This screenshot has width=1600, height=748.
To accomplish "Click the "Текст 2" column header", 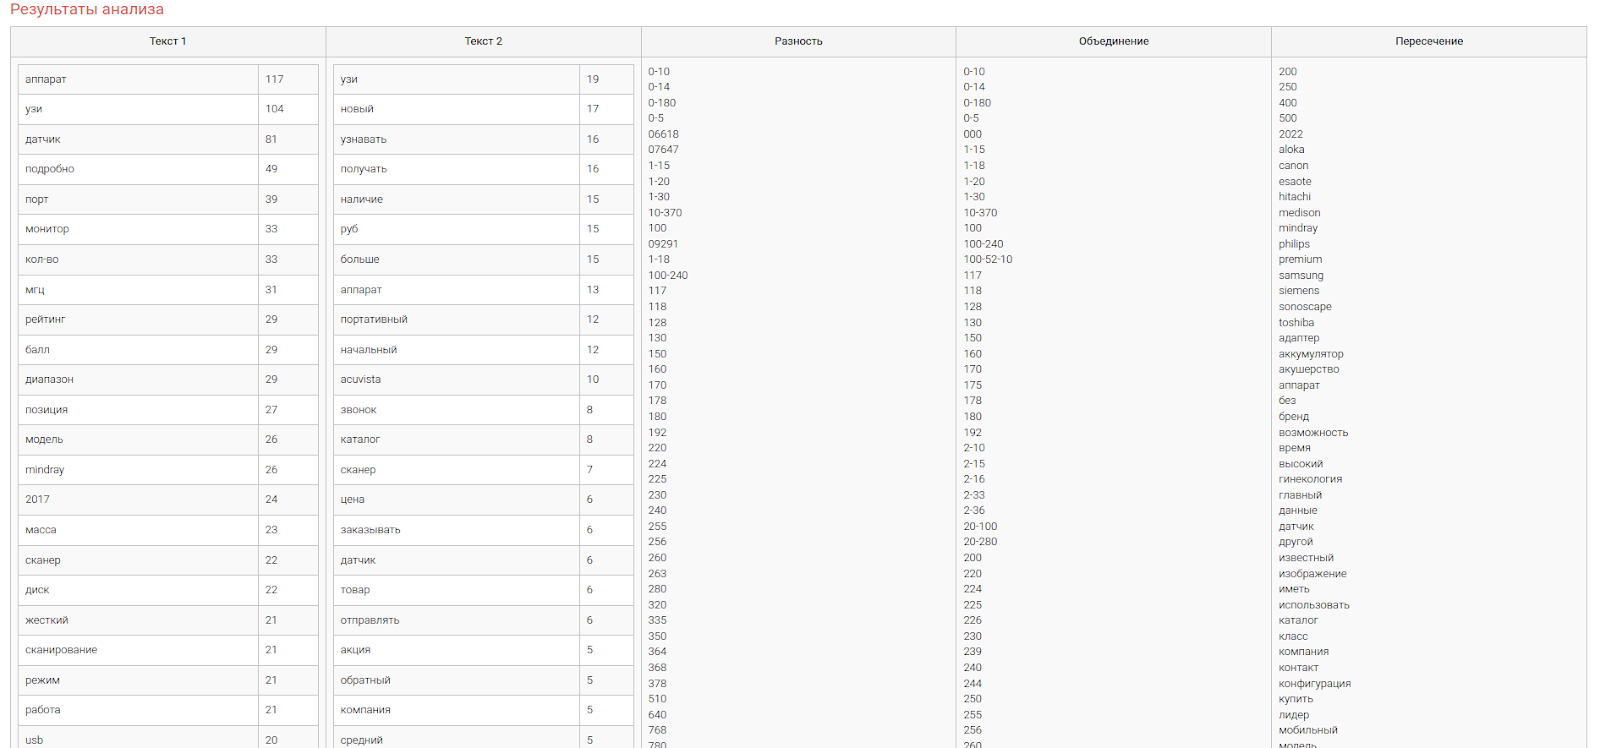I will coord(483,41).
